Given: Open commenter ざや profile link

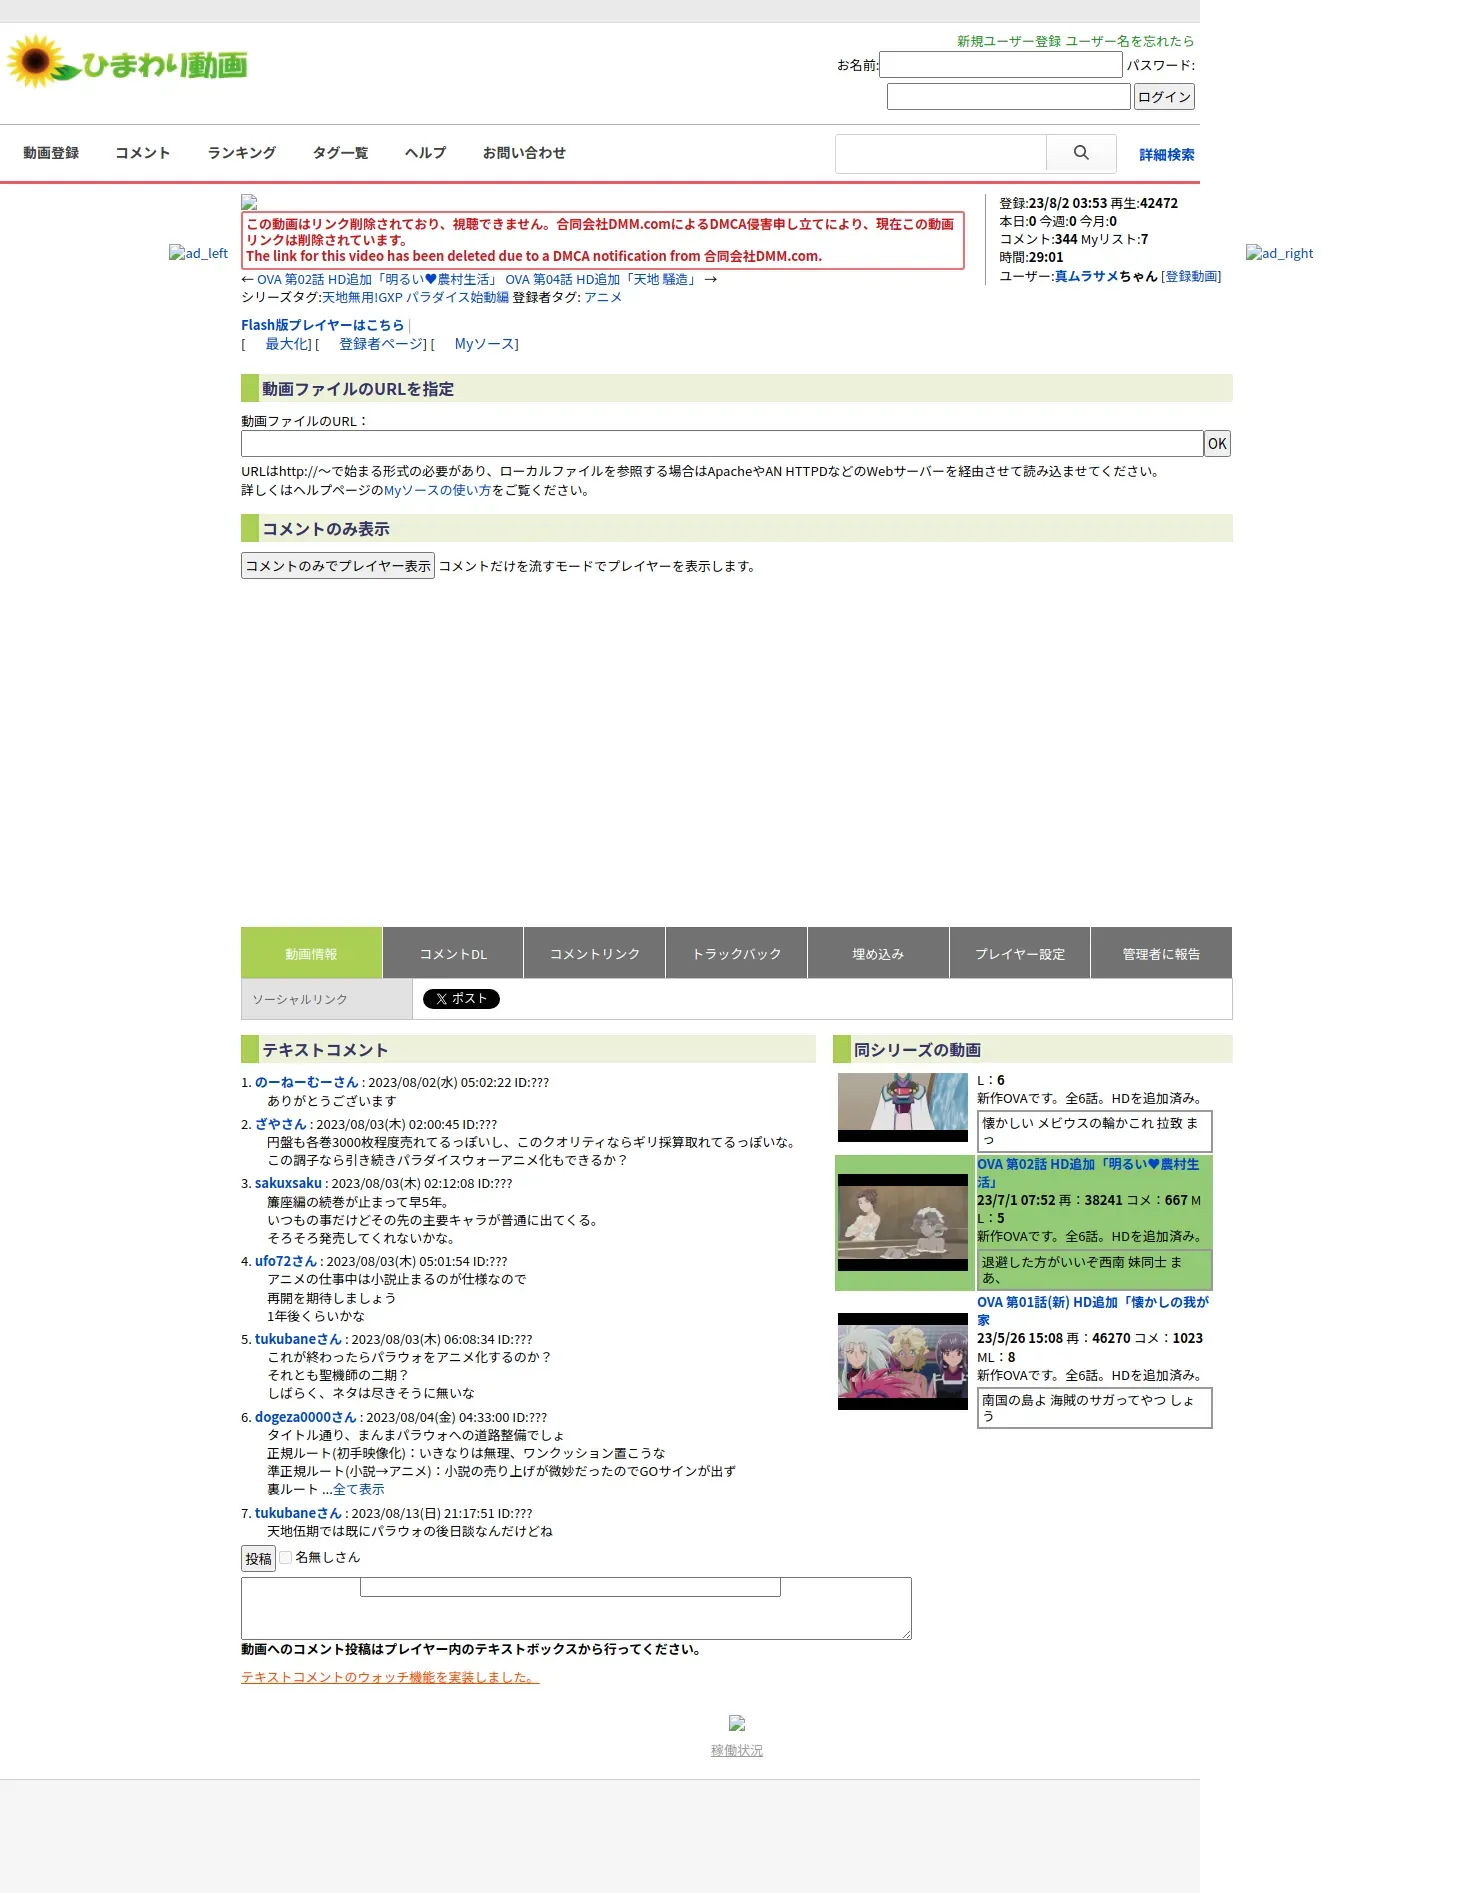Looking at the screenshot, I should (x=280, y=1124).
